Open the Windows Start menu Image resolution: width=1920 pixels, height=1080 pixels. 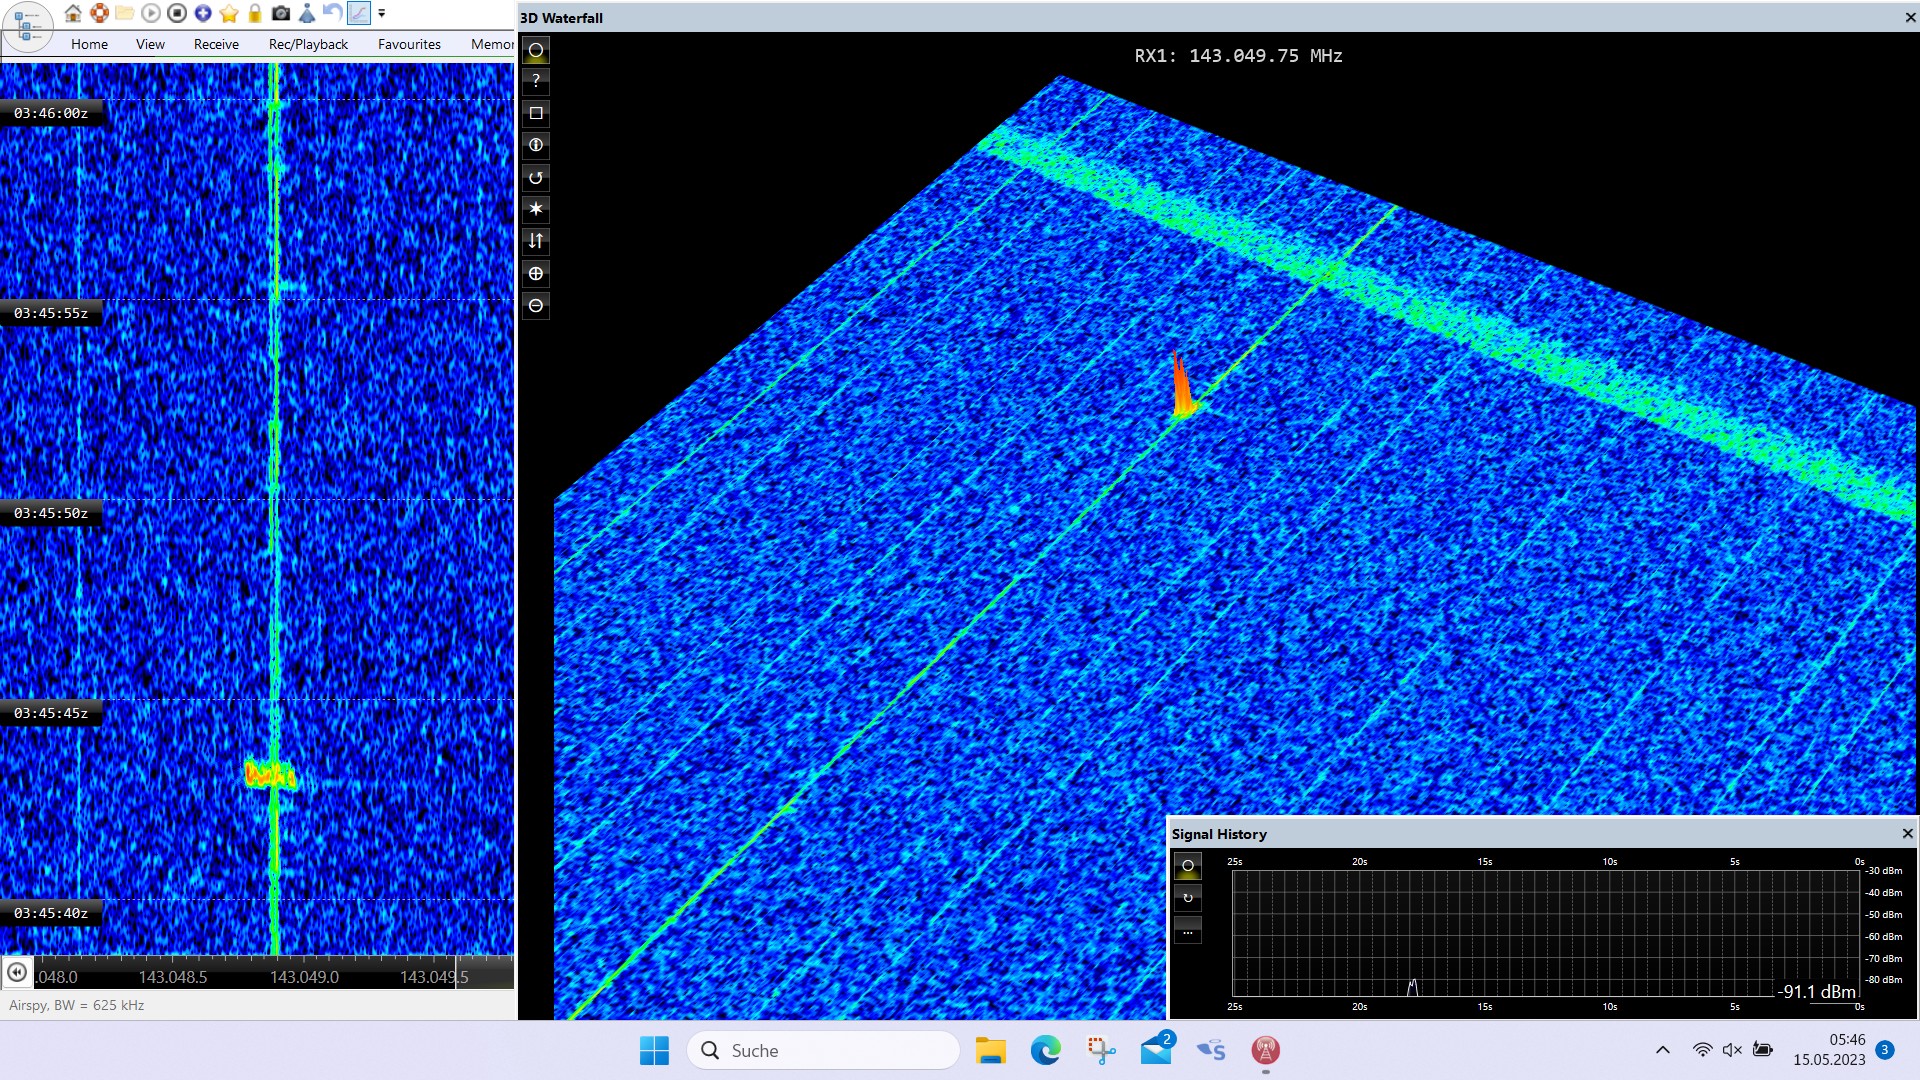point(654,1050)
